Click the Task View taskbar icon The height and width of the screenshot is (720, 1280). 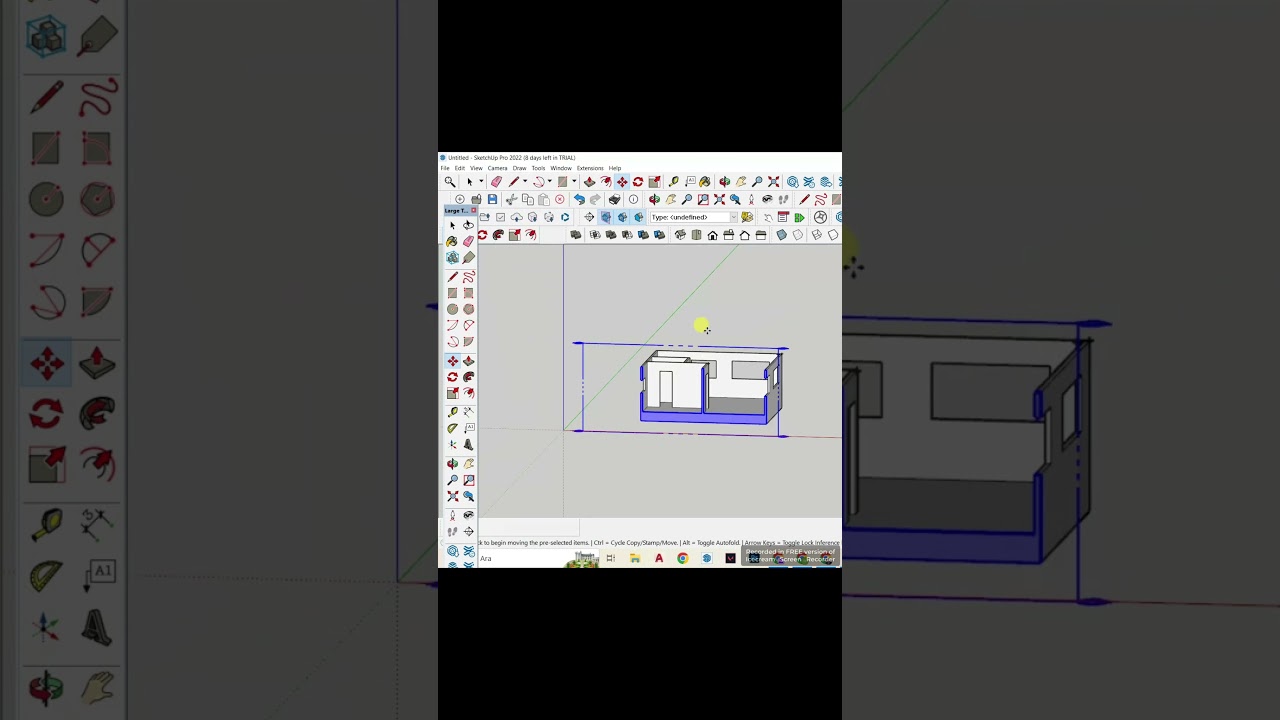tap(610, 558)
